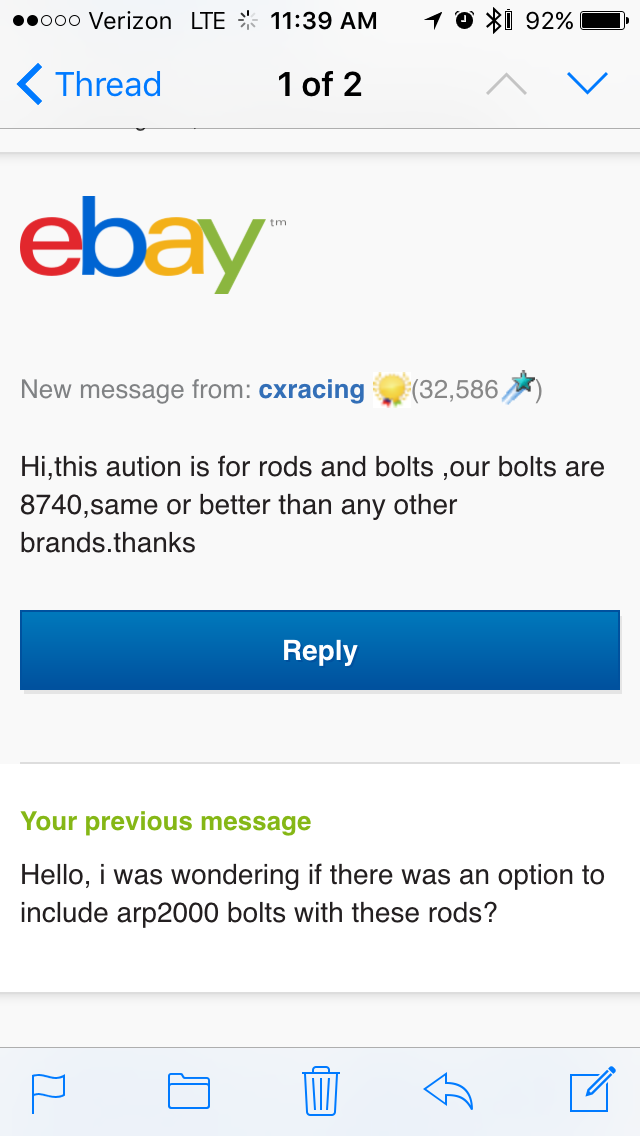Go back to Thread
The image size is (640, 1136).
[90, 85]
